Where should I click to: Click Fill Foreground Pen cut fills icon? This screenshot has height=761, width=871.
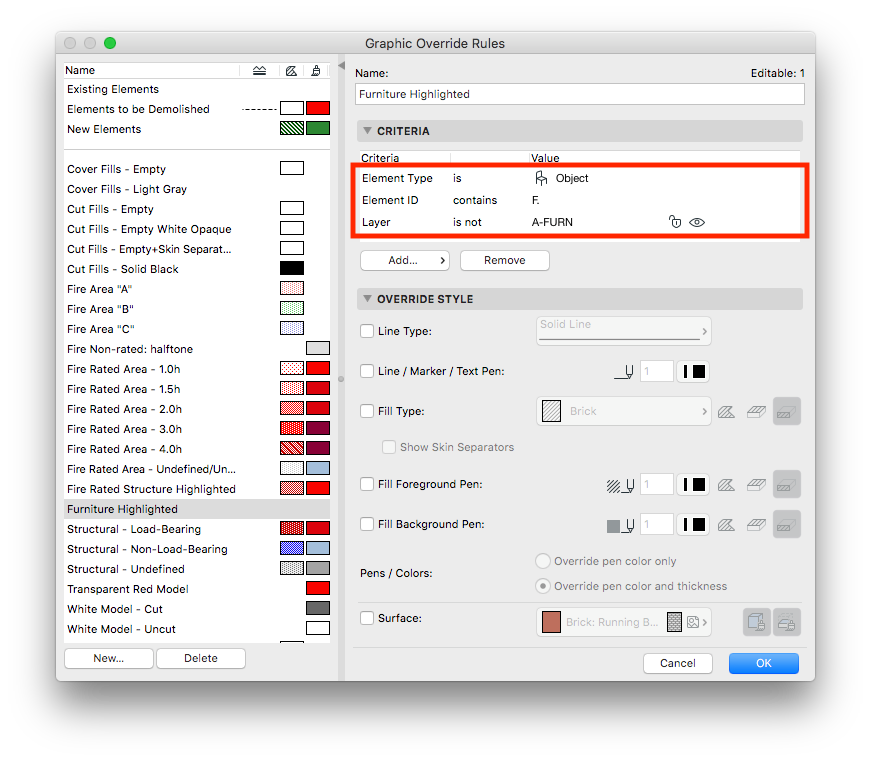[x=726, y=485]
